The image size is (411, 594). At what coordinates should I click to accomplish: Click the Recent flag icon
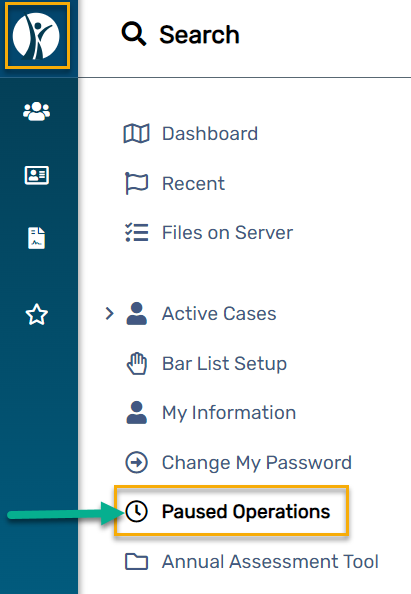click(x=136, y=183)
